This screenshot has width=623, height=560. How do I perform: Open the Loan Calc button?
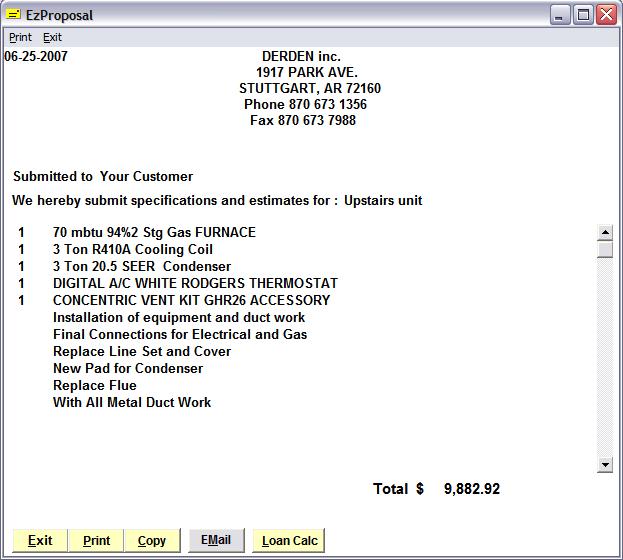(x=289, y=541)
